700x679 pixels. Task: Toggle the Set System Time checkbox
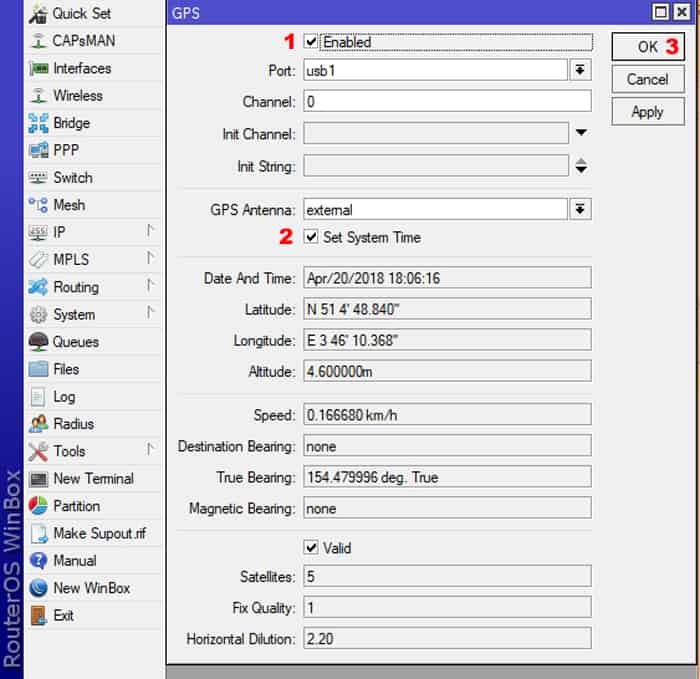click(311, 237)
